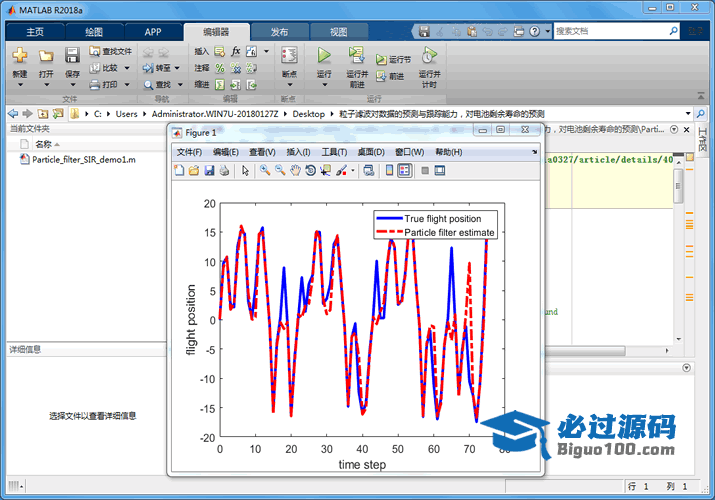715x500 pixels.
Task: Open Figure 1 Tools (工具) menu
Action: pos(334,152)
